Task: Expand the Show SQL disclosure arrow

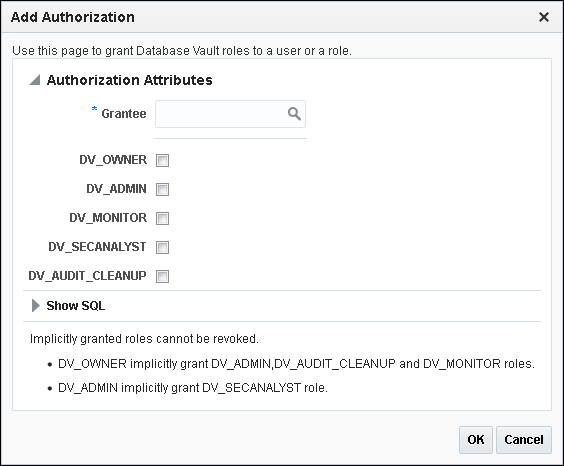Action: [x=36, y=306]
